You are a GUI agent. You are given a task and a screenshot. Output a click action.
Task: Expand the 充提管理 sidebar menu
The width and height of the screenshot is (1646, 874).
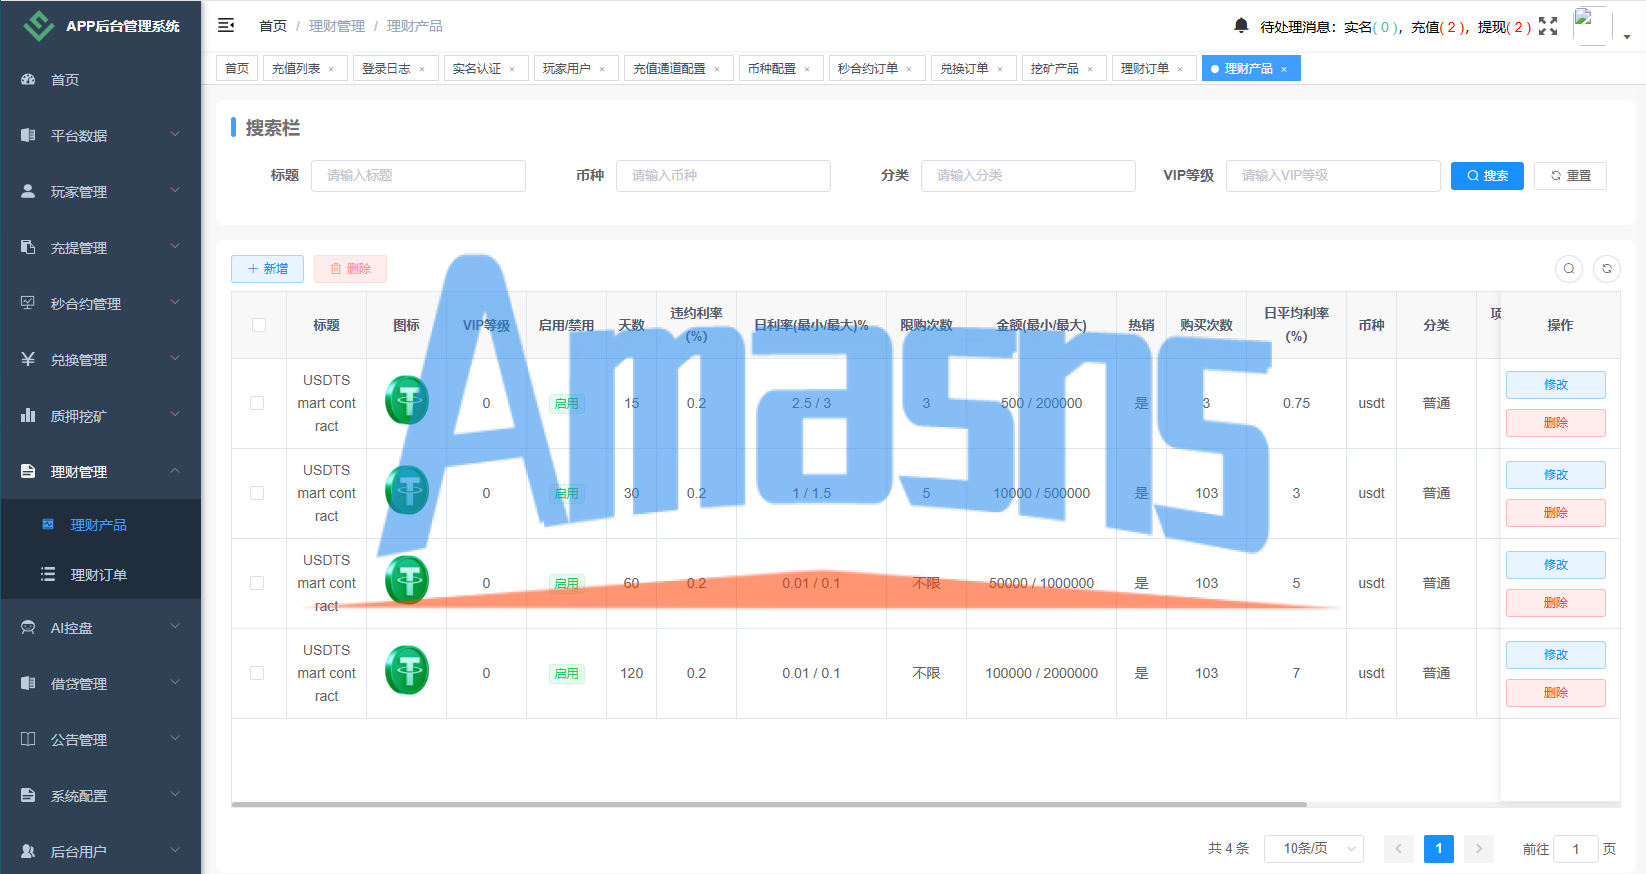pyautogui.click(x=100, y=247)
